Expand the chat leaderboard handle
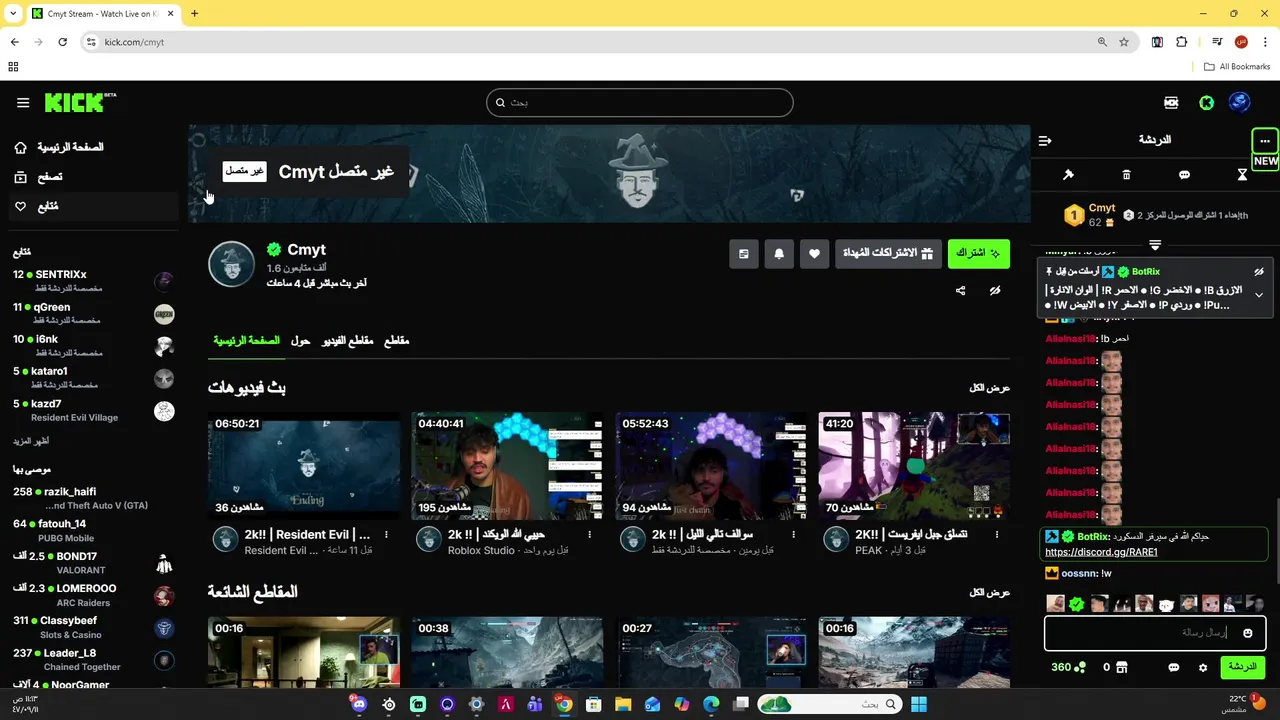Screen dimensions: 1280x720 [1155, 245]
